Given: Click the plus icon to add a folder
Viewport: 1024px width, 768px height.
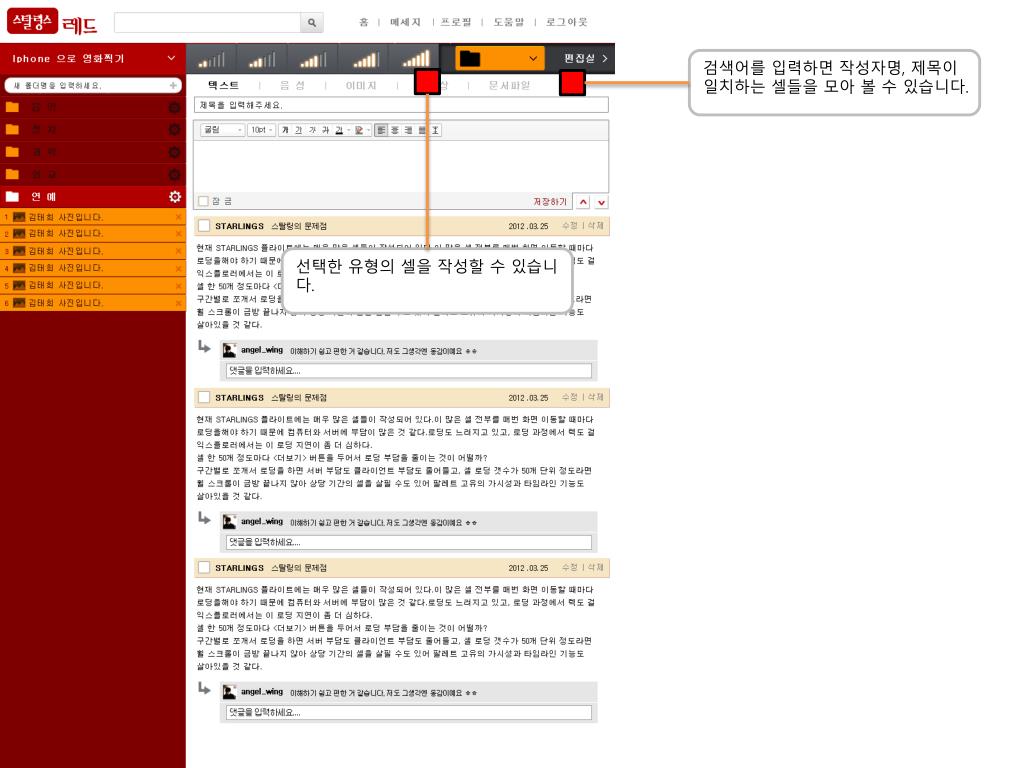Looking at the screenshot, I should [173, 86].
